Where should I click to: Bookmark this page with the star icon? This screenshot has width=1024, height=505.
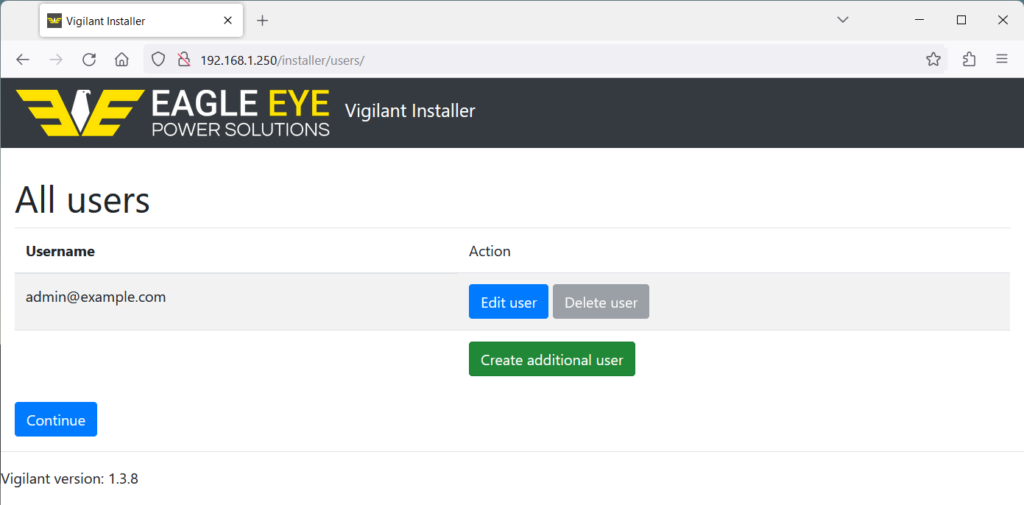933,59
